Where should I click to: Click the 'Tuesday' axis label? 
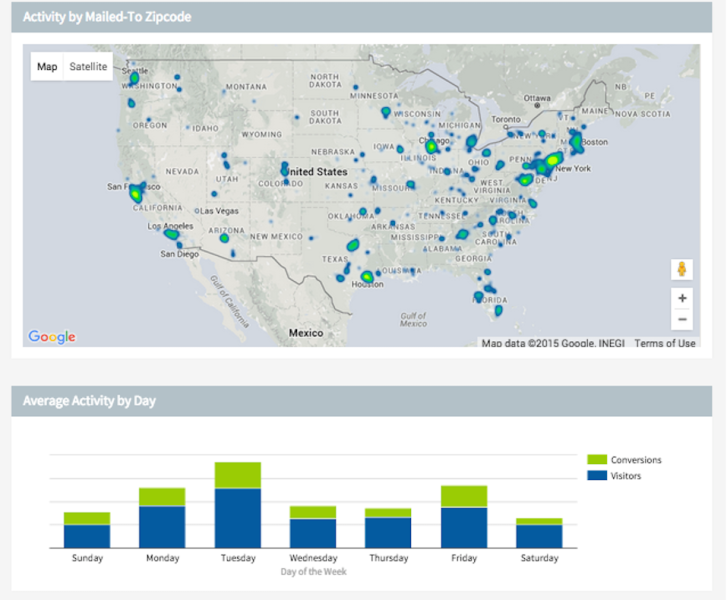(238, 558)
